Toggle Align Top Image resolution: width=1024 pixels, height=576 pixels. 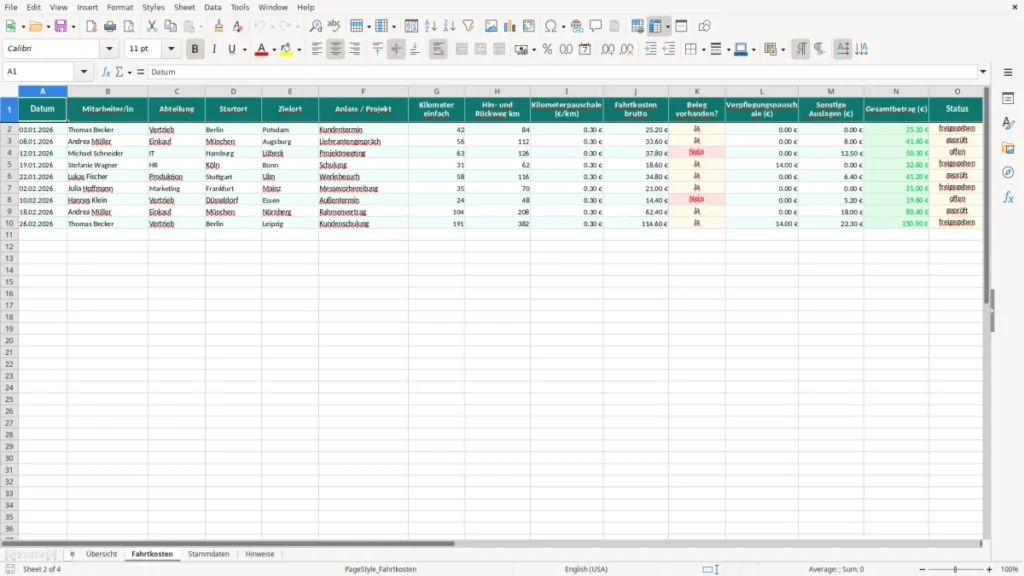pos(377,49)
